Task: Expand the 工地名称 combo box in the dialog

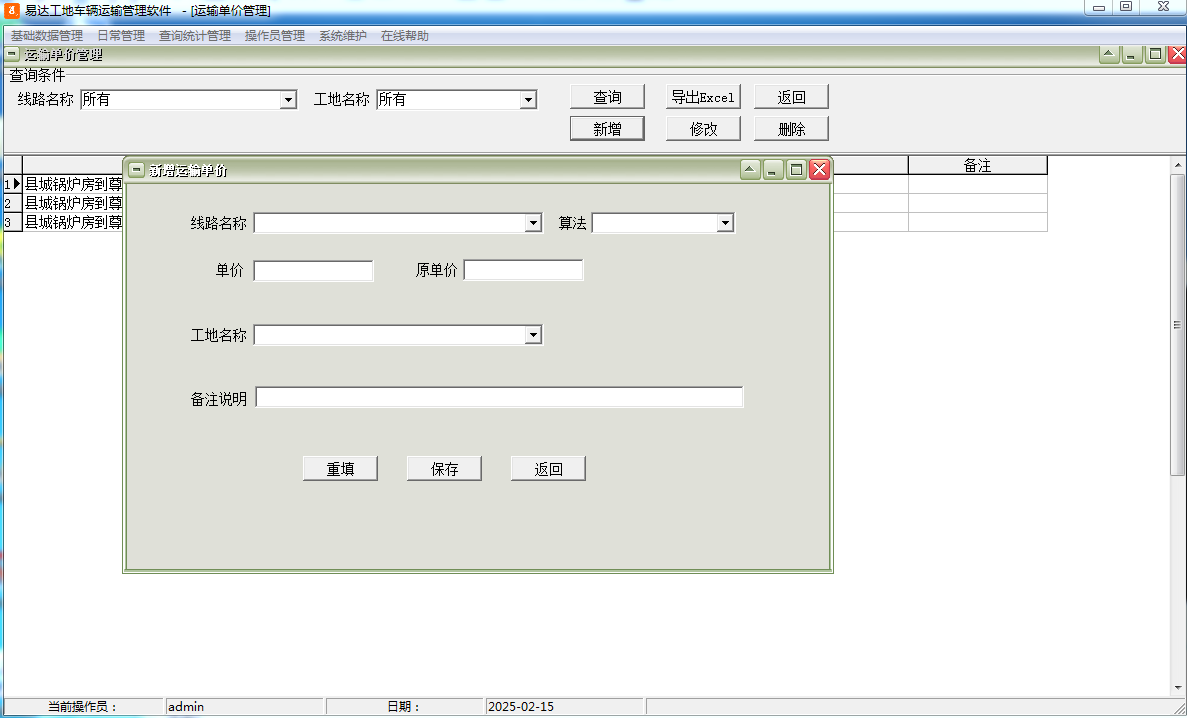Action: pos(534,334)
